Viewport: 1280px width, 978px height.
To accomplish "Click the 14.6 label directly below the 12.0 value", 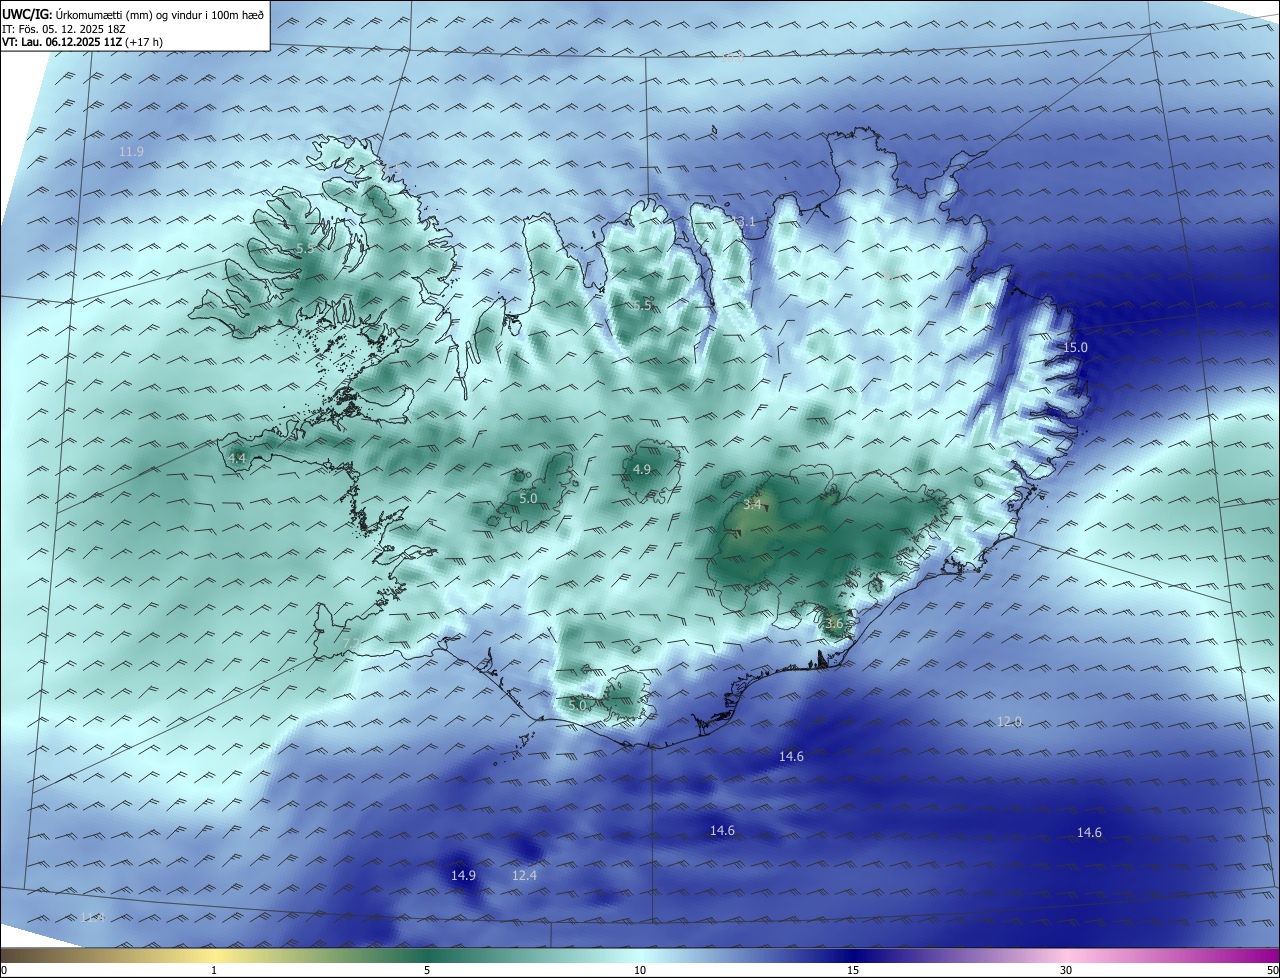I will coord(1089,832).
